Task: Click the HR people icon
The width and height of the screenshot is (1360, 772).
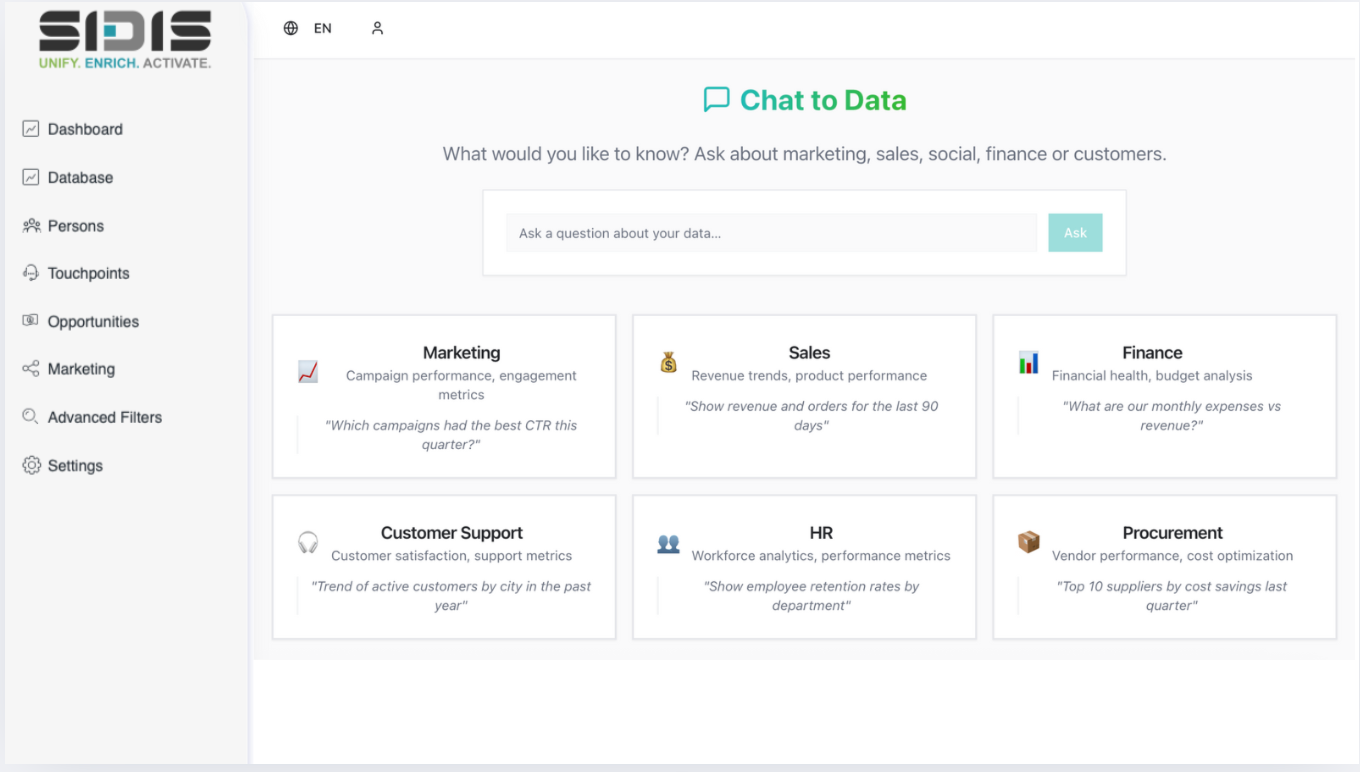Action: pyautogui.click(x=668, y=543)
